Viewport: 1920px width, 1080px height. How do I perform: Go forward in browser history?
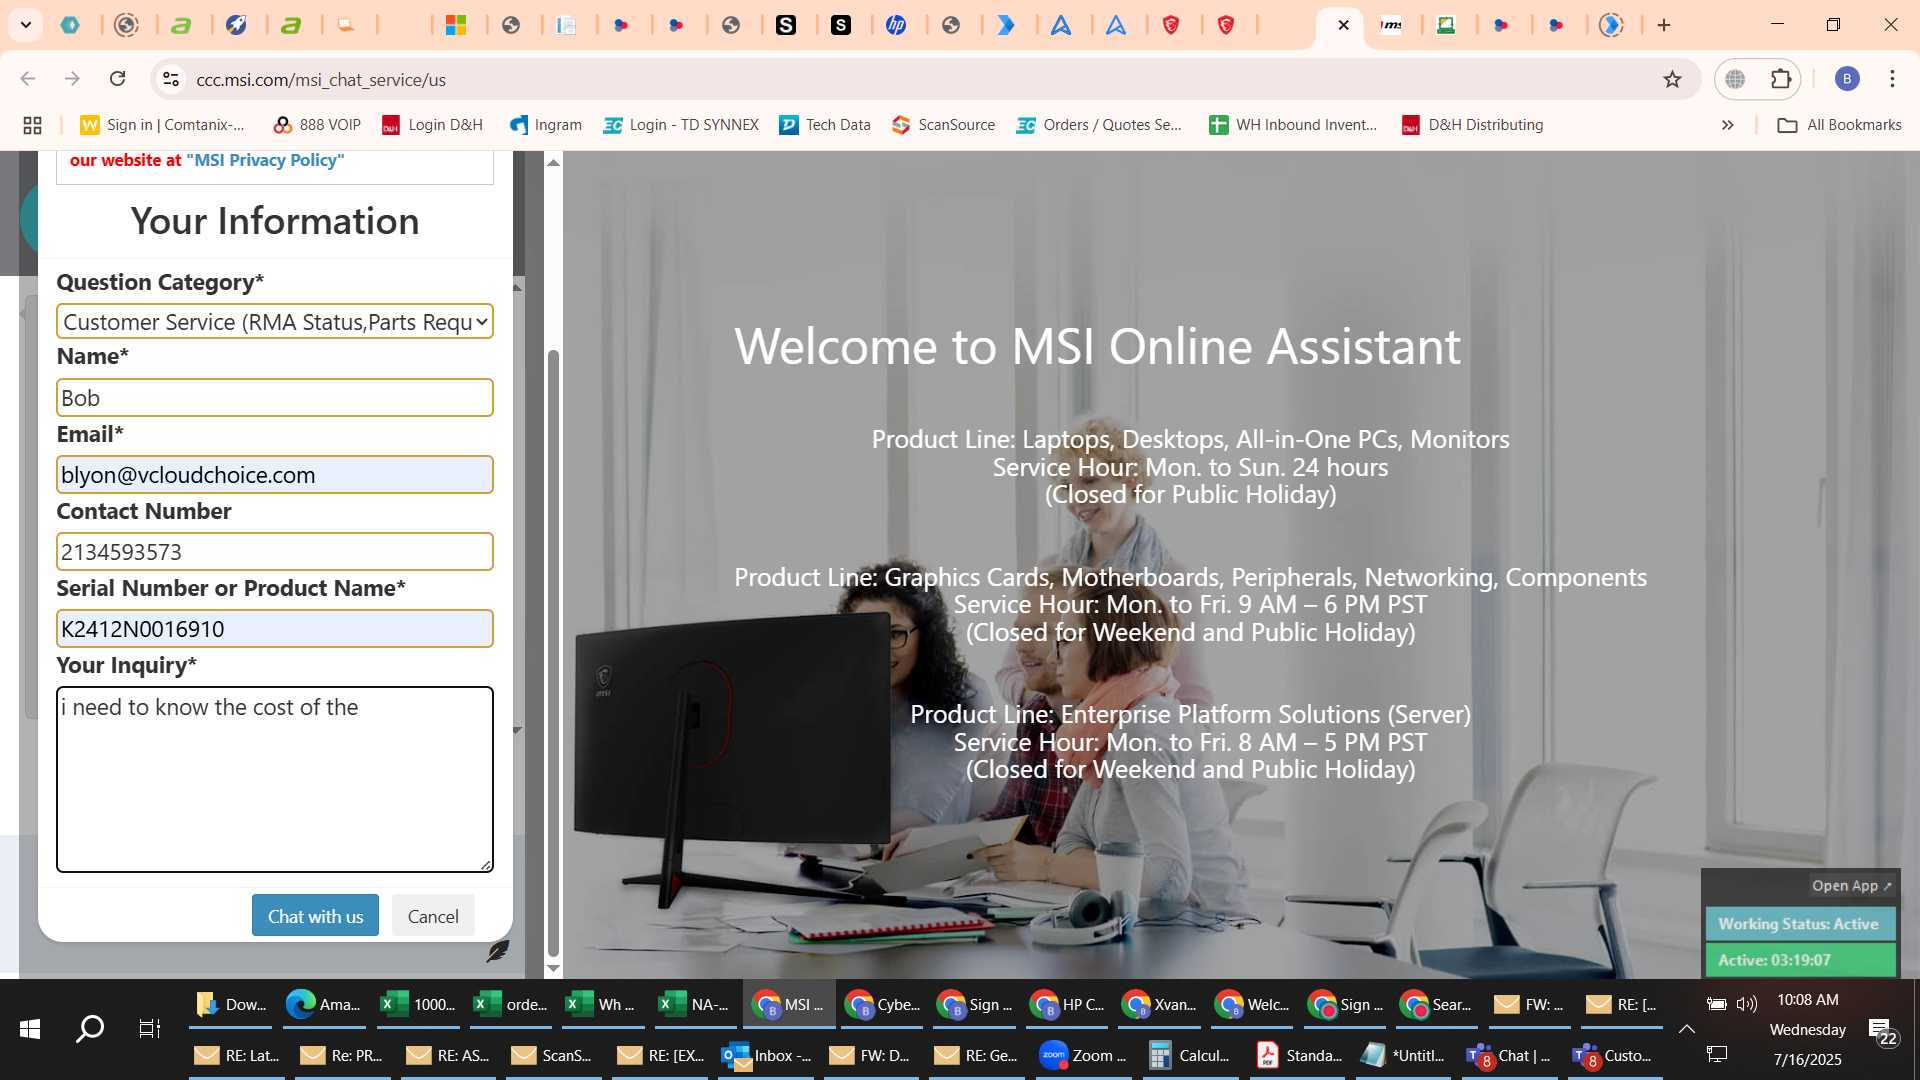tap(72, 79)
